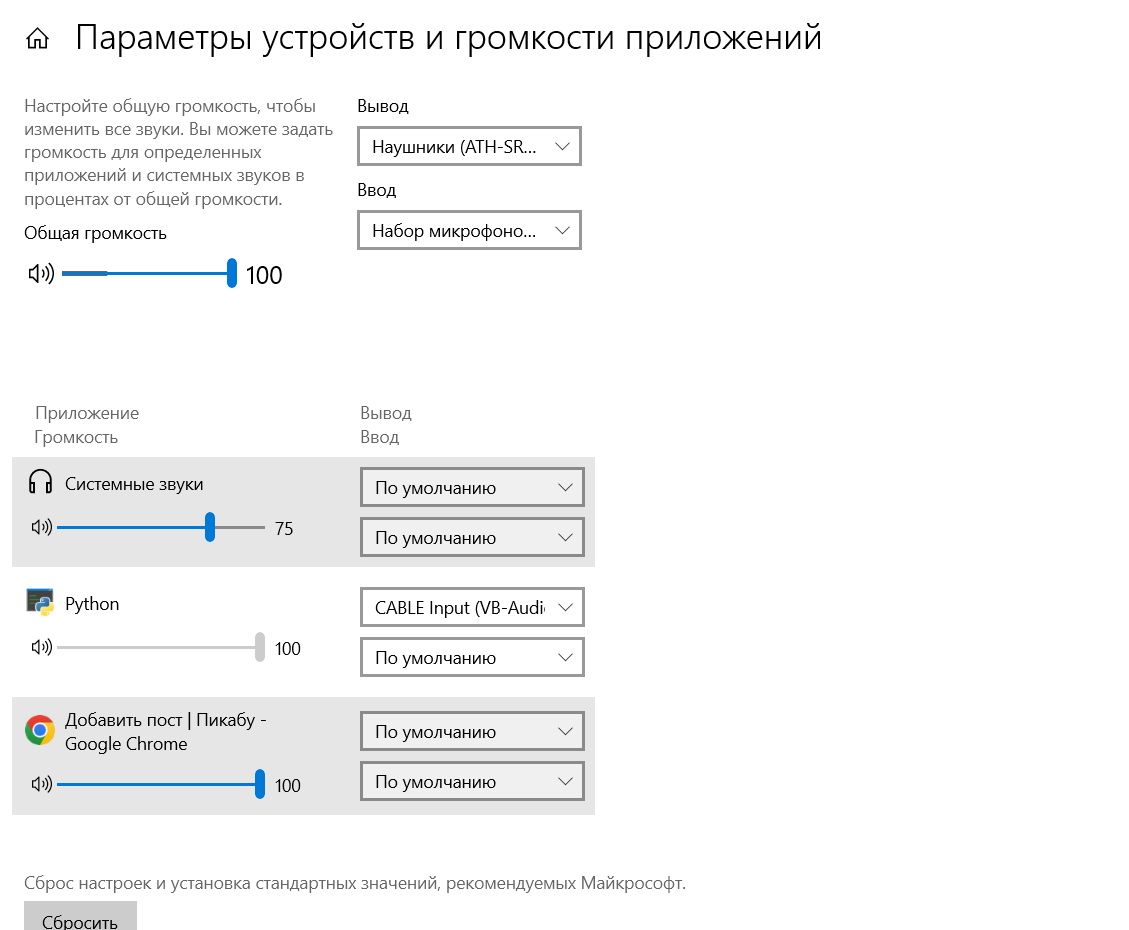Click the Python volume slider
The height and width of the screenshot is (930, 1129).
click(x=161, y=647)
